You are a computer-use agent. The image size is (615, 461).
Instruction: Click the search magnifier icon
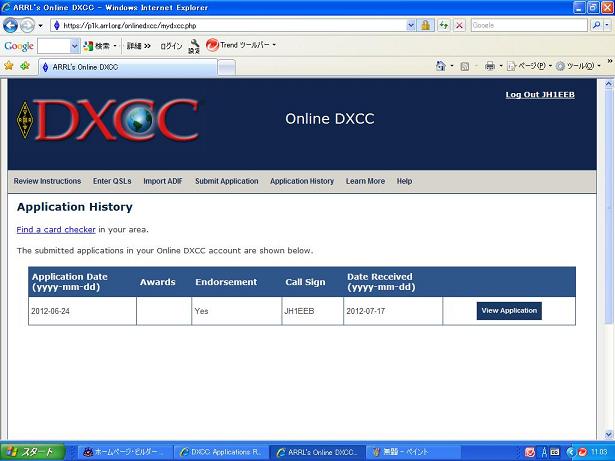tap(596, 26)
